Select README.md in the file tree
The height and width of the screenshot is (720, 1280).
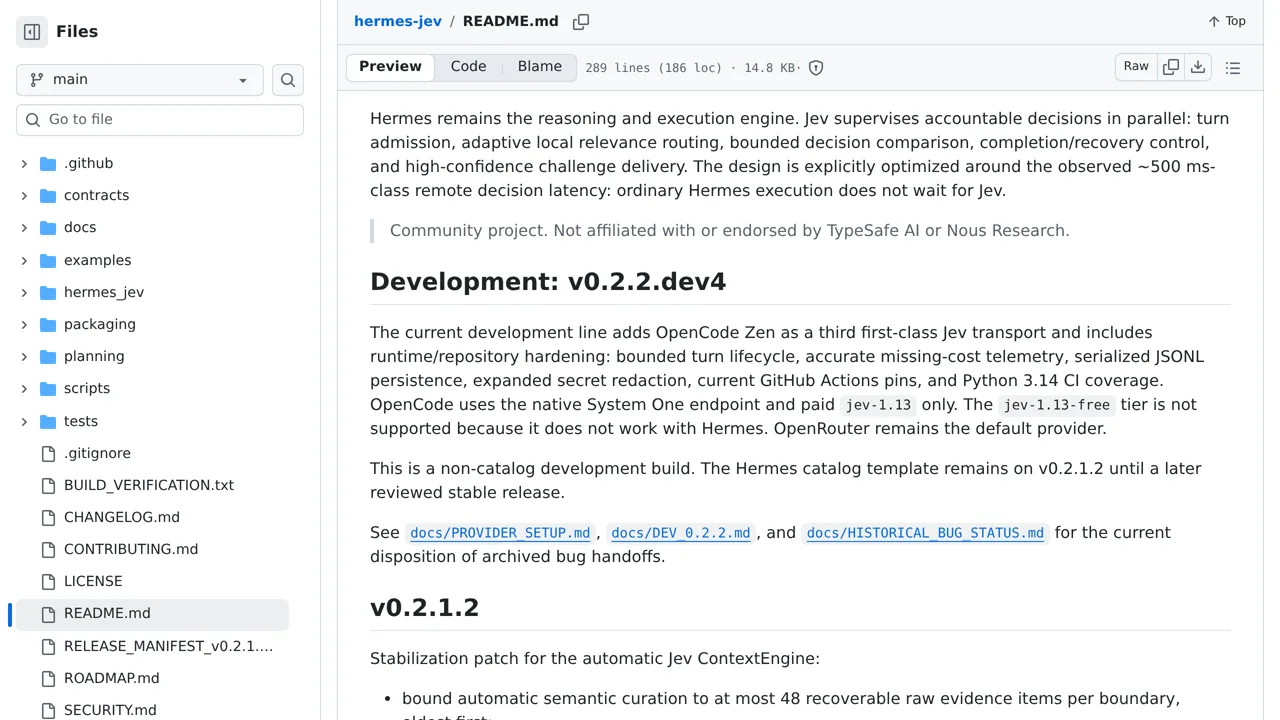[152, 613]
